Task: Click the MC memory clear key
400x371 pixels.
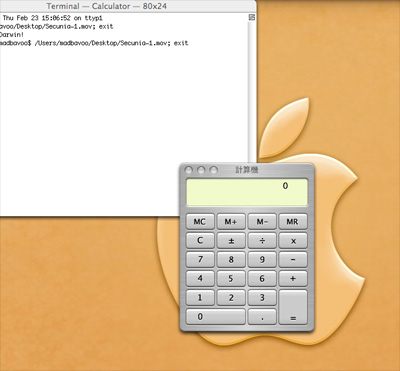Action: [200, 222]
